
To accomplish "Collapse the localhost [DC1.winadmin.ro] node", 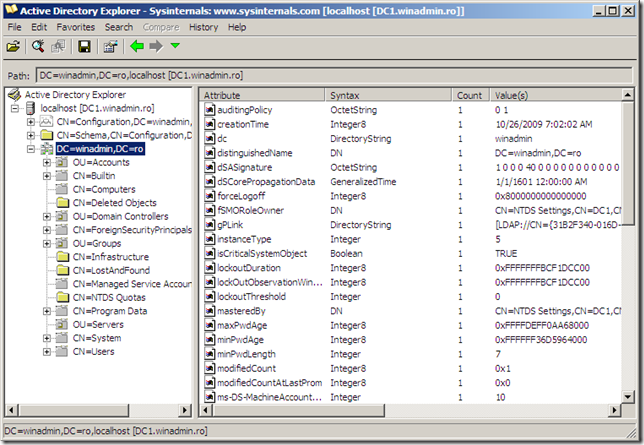I will (15, 108).
